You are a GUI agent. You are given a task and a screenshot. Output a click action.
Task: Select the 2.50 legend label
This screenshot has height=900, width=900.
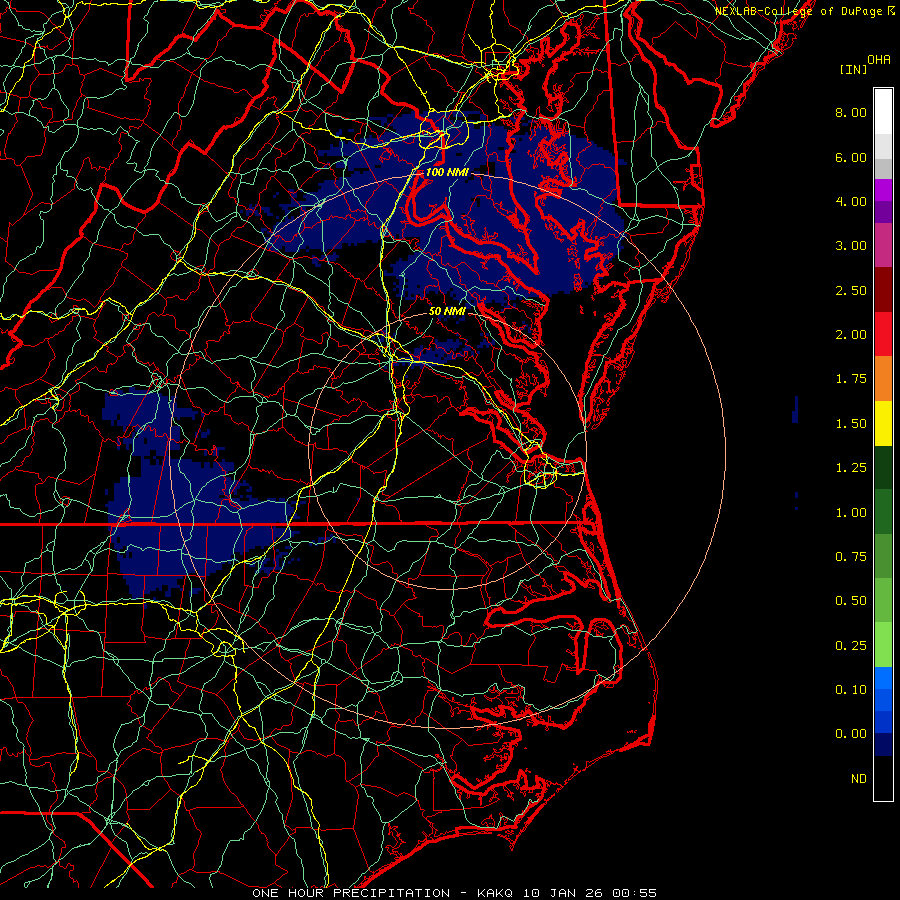click(851, 290)
